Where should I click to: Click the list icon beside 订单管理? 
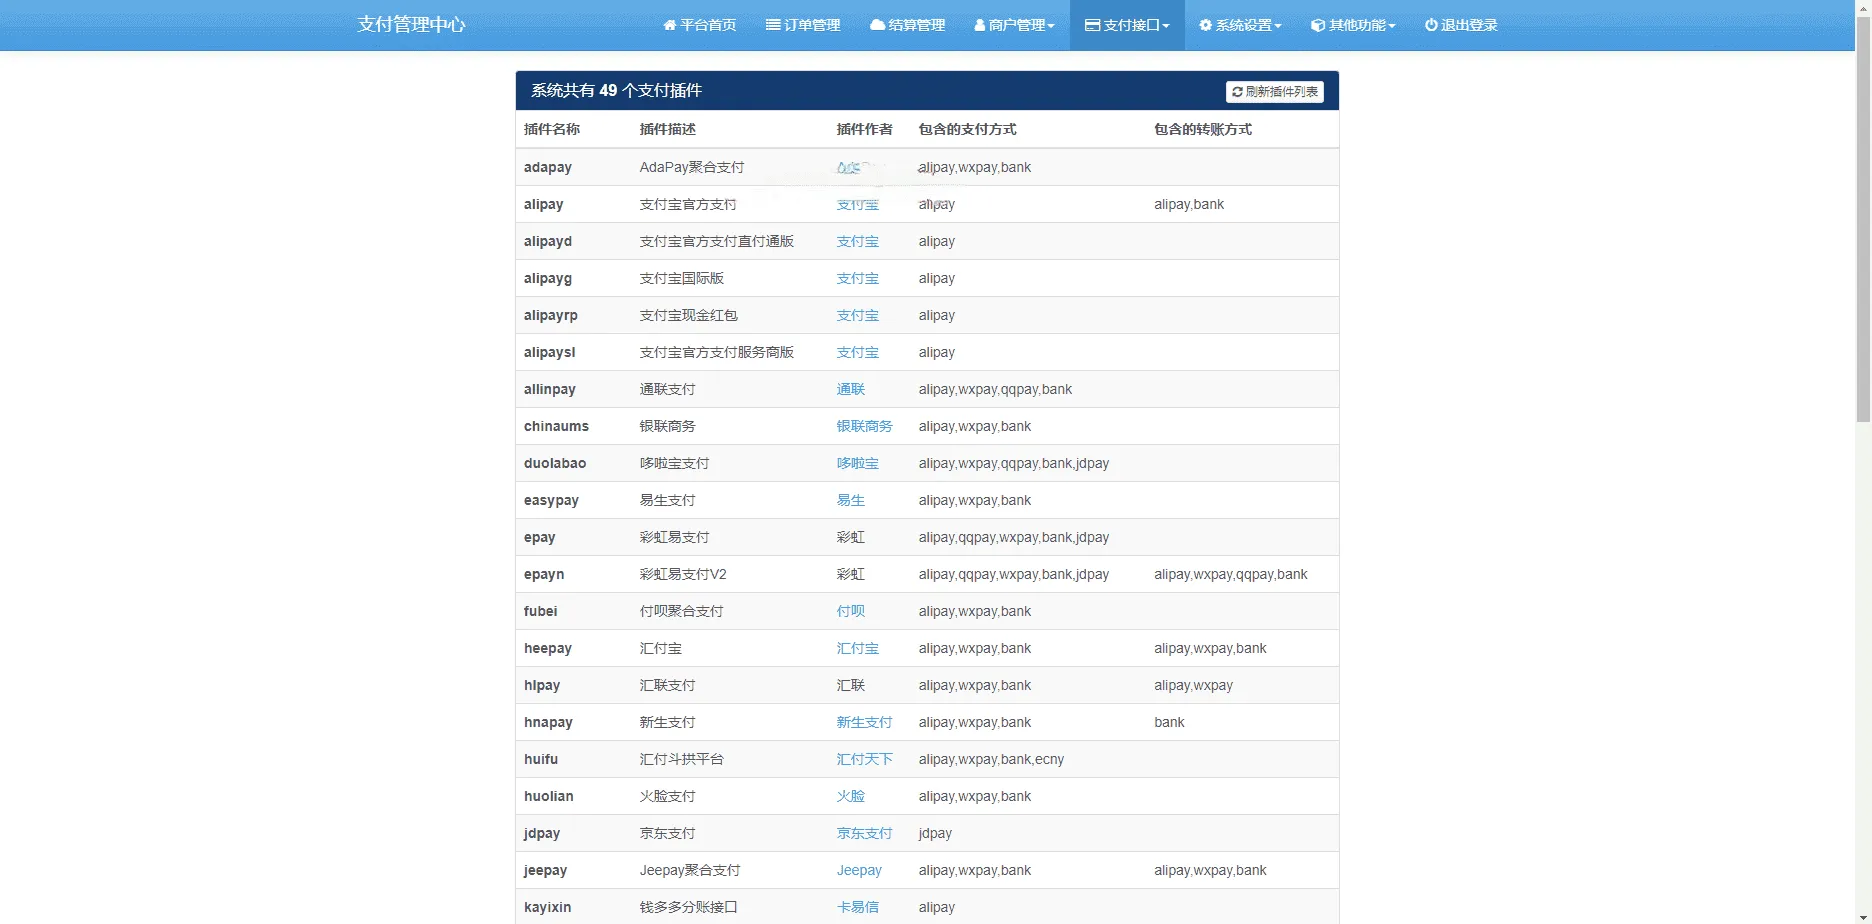pos(773,25)
